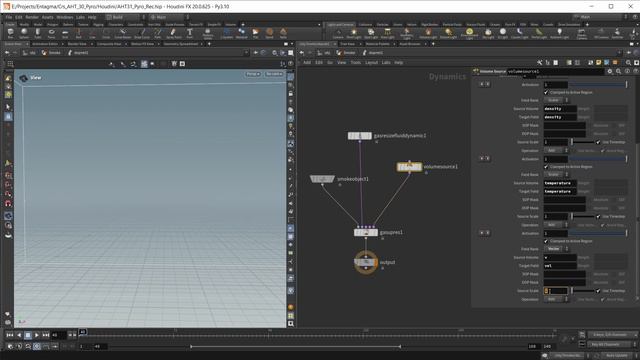Select the Sphere shelf tool
Viewport: 640px width, 360px height.
[24, 33]
